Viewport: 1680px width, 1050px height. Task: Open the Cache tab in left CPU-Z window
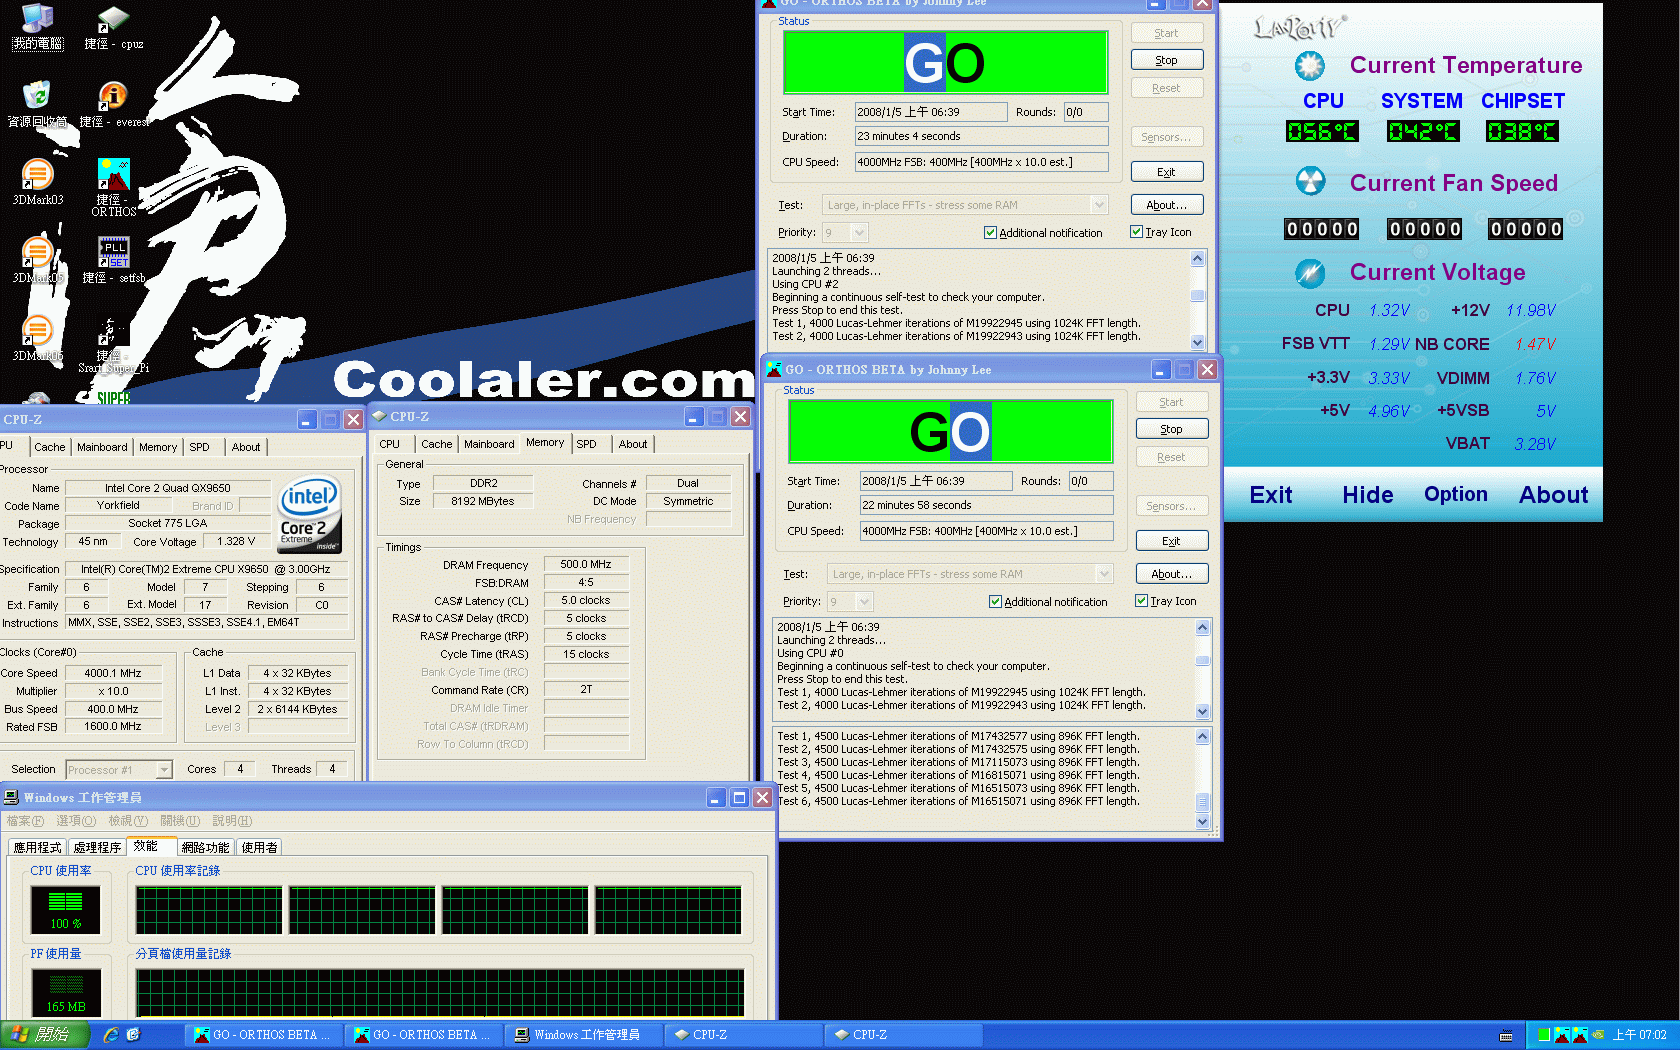pyautogui.click(x=50, y=447)
